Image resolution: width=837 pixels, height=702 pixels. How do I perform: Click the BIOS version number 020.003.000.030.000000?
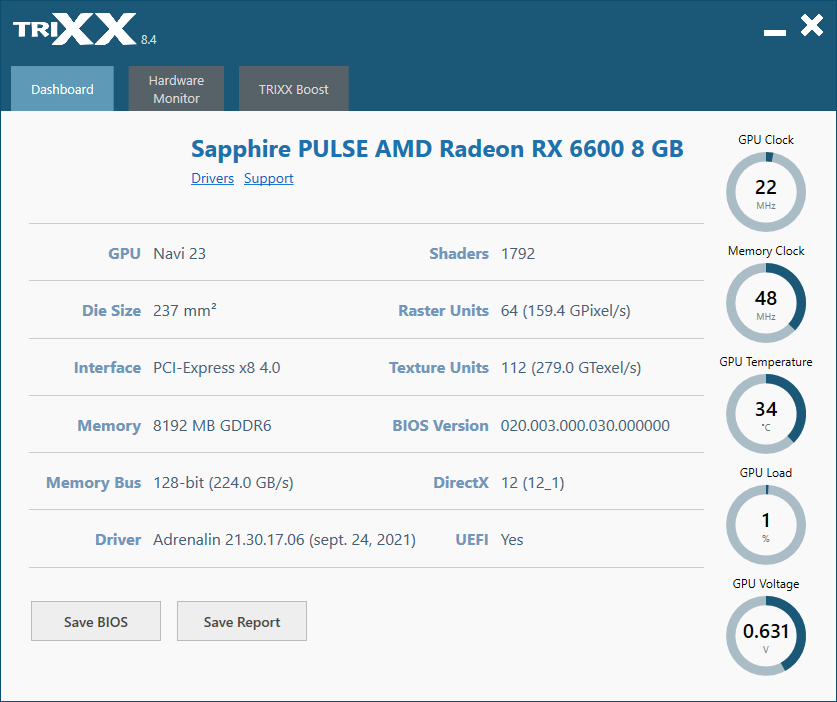585,425
